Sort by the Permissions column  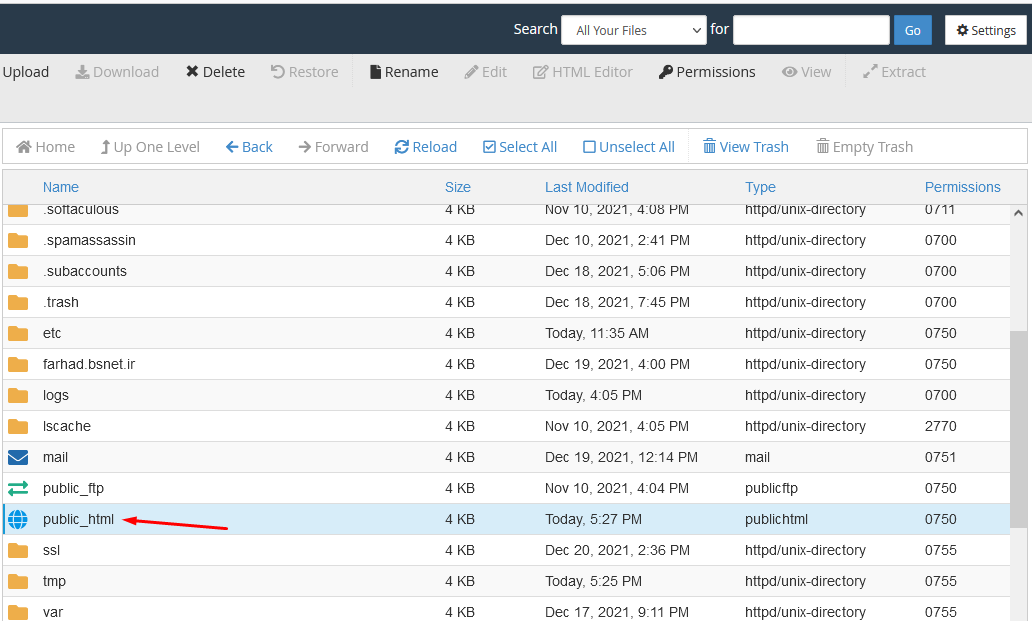(962, 187)
